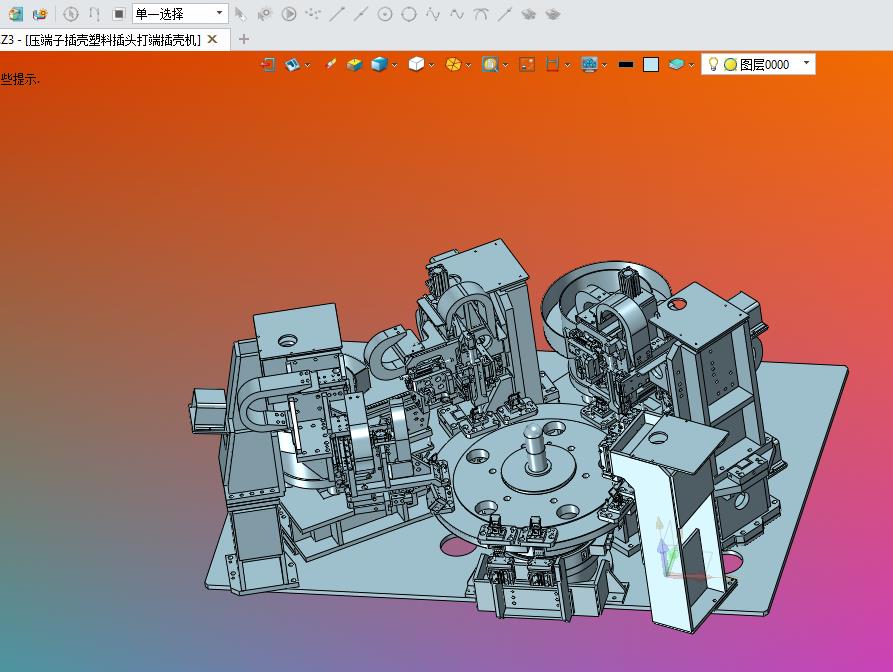893x672 pixels.
Task: Click the red square view icon
Action: [527, 64]
